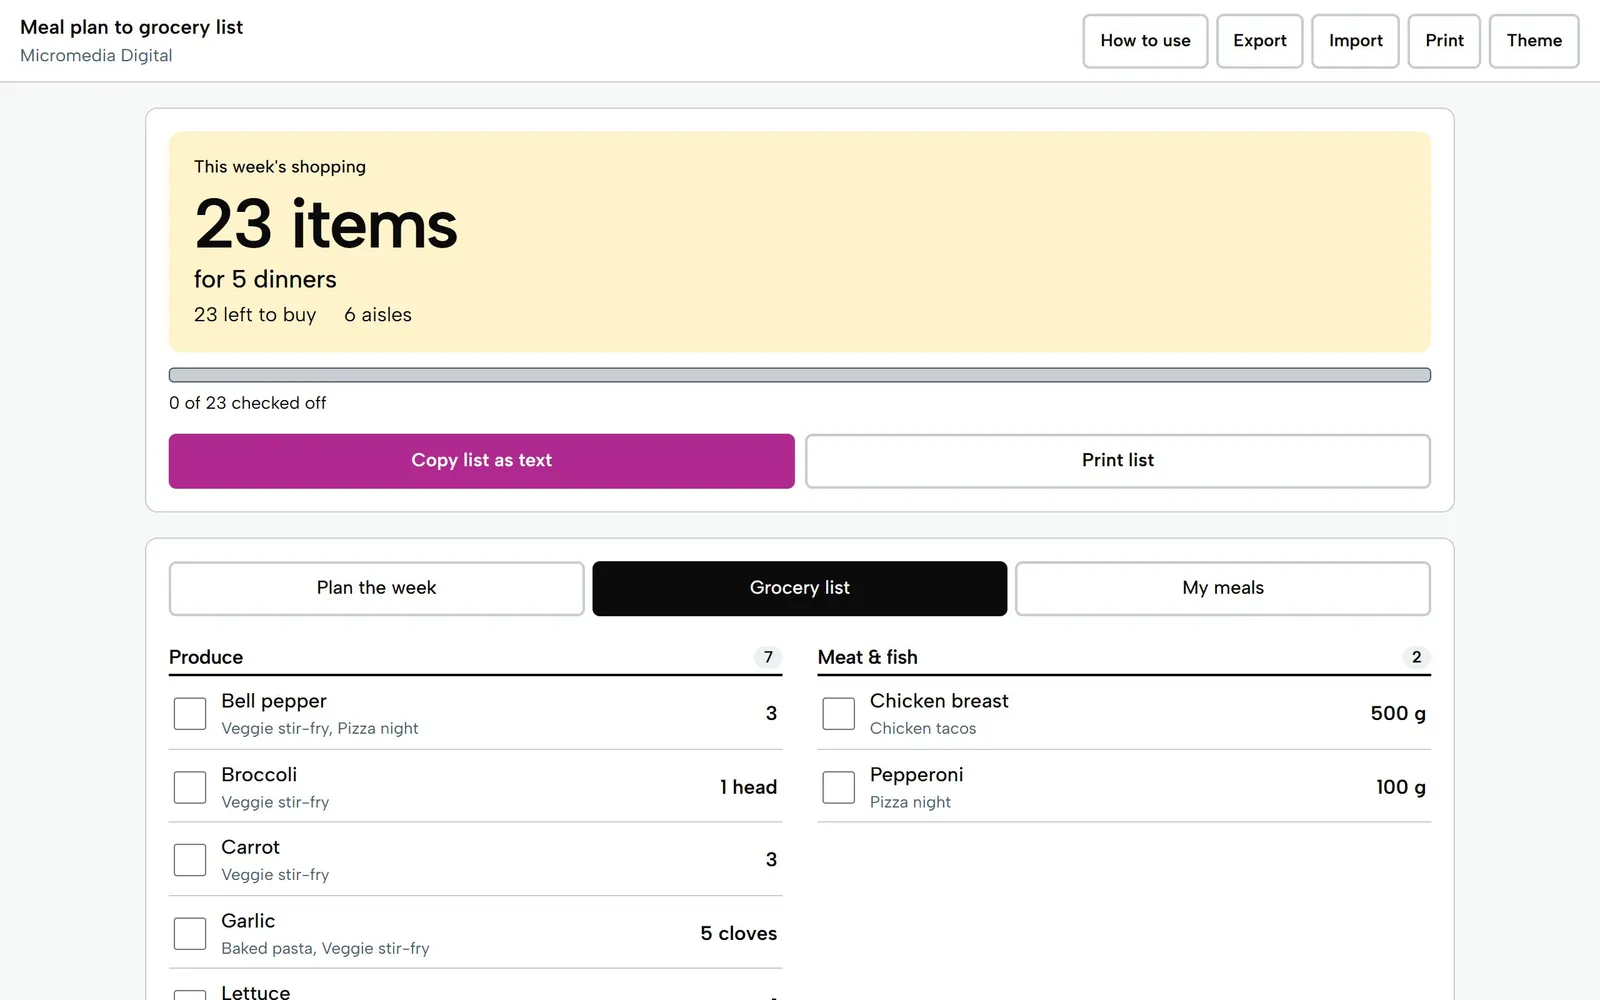1600x1000 pixels.
Task: Click the '5 cloves' quantity for Garlic
Action: (739, 933)
